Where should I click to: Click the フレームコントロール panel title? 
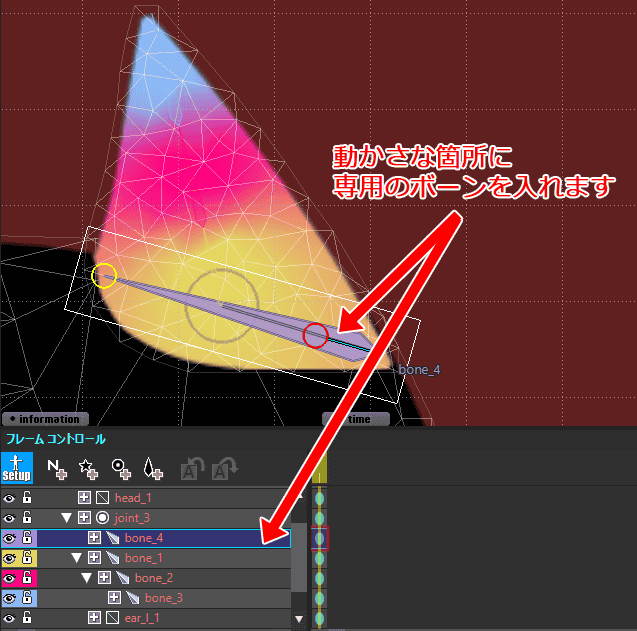56,439
